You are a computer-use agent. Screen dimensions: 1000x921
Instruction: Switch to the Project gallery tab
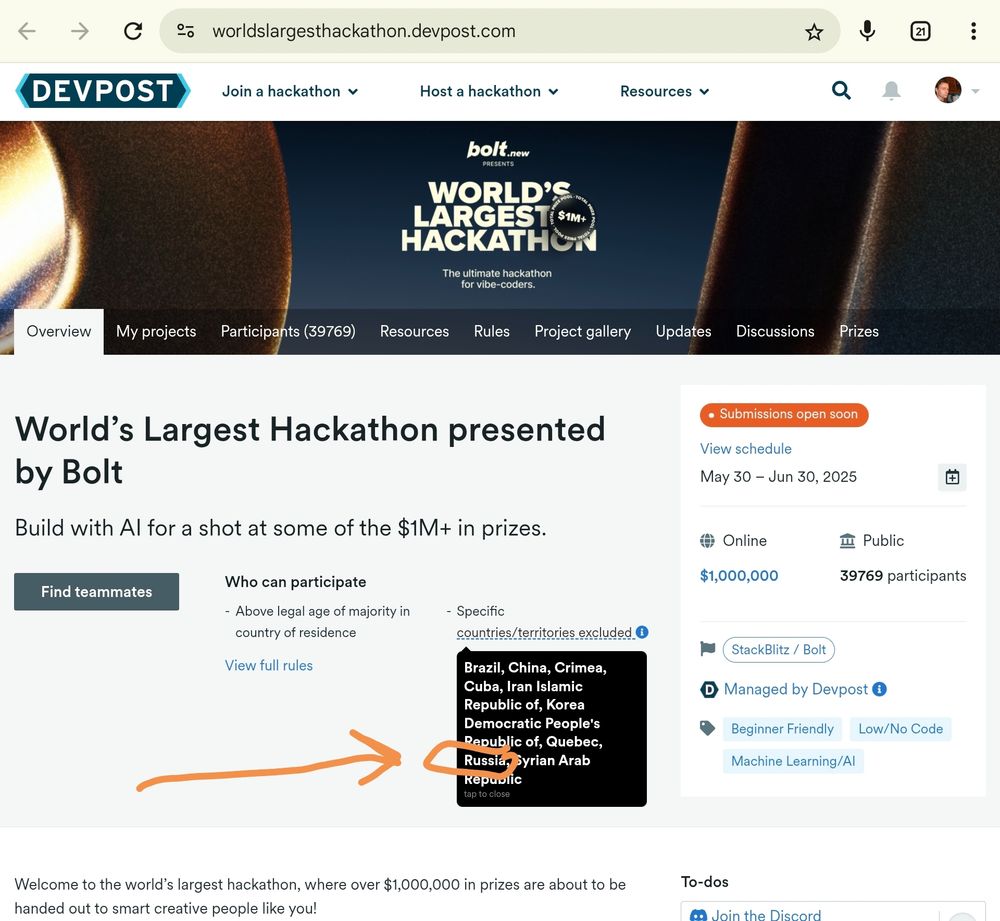tap(583, 331)
